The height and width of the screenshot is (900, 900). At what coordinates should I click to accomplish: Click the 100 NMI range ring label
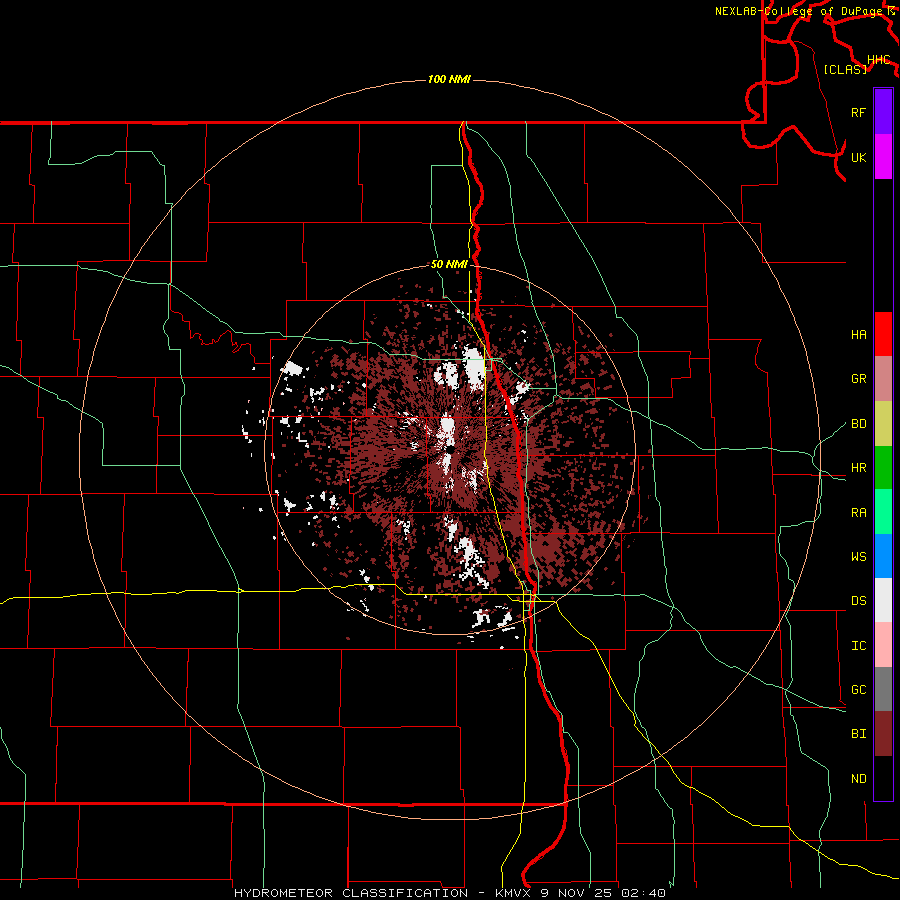tap(449, 79)
